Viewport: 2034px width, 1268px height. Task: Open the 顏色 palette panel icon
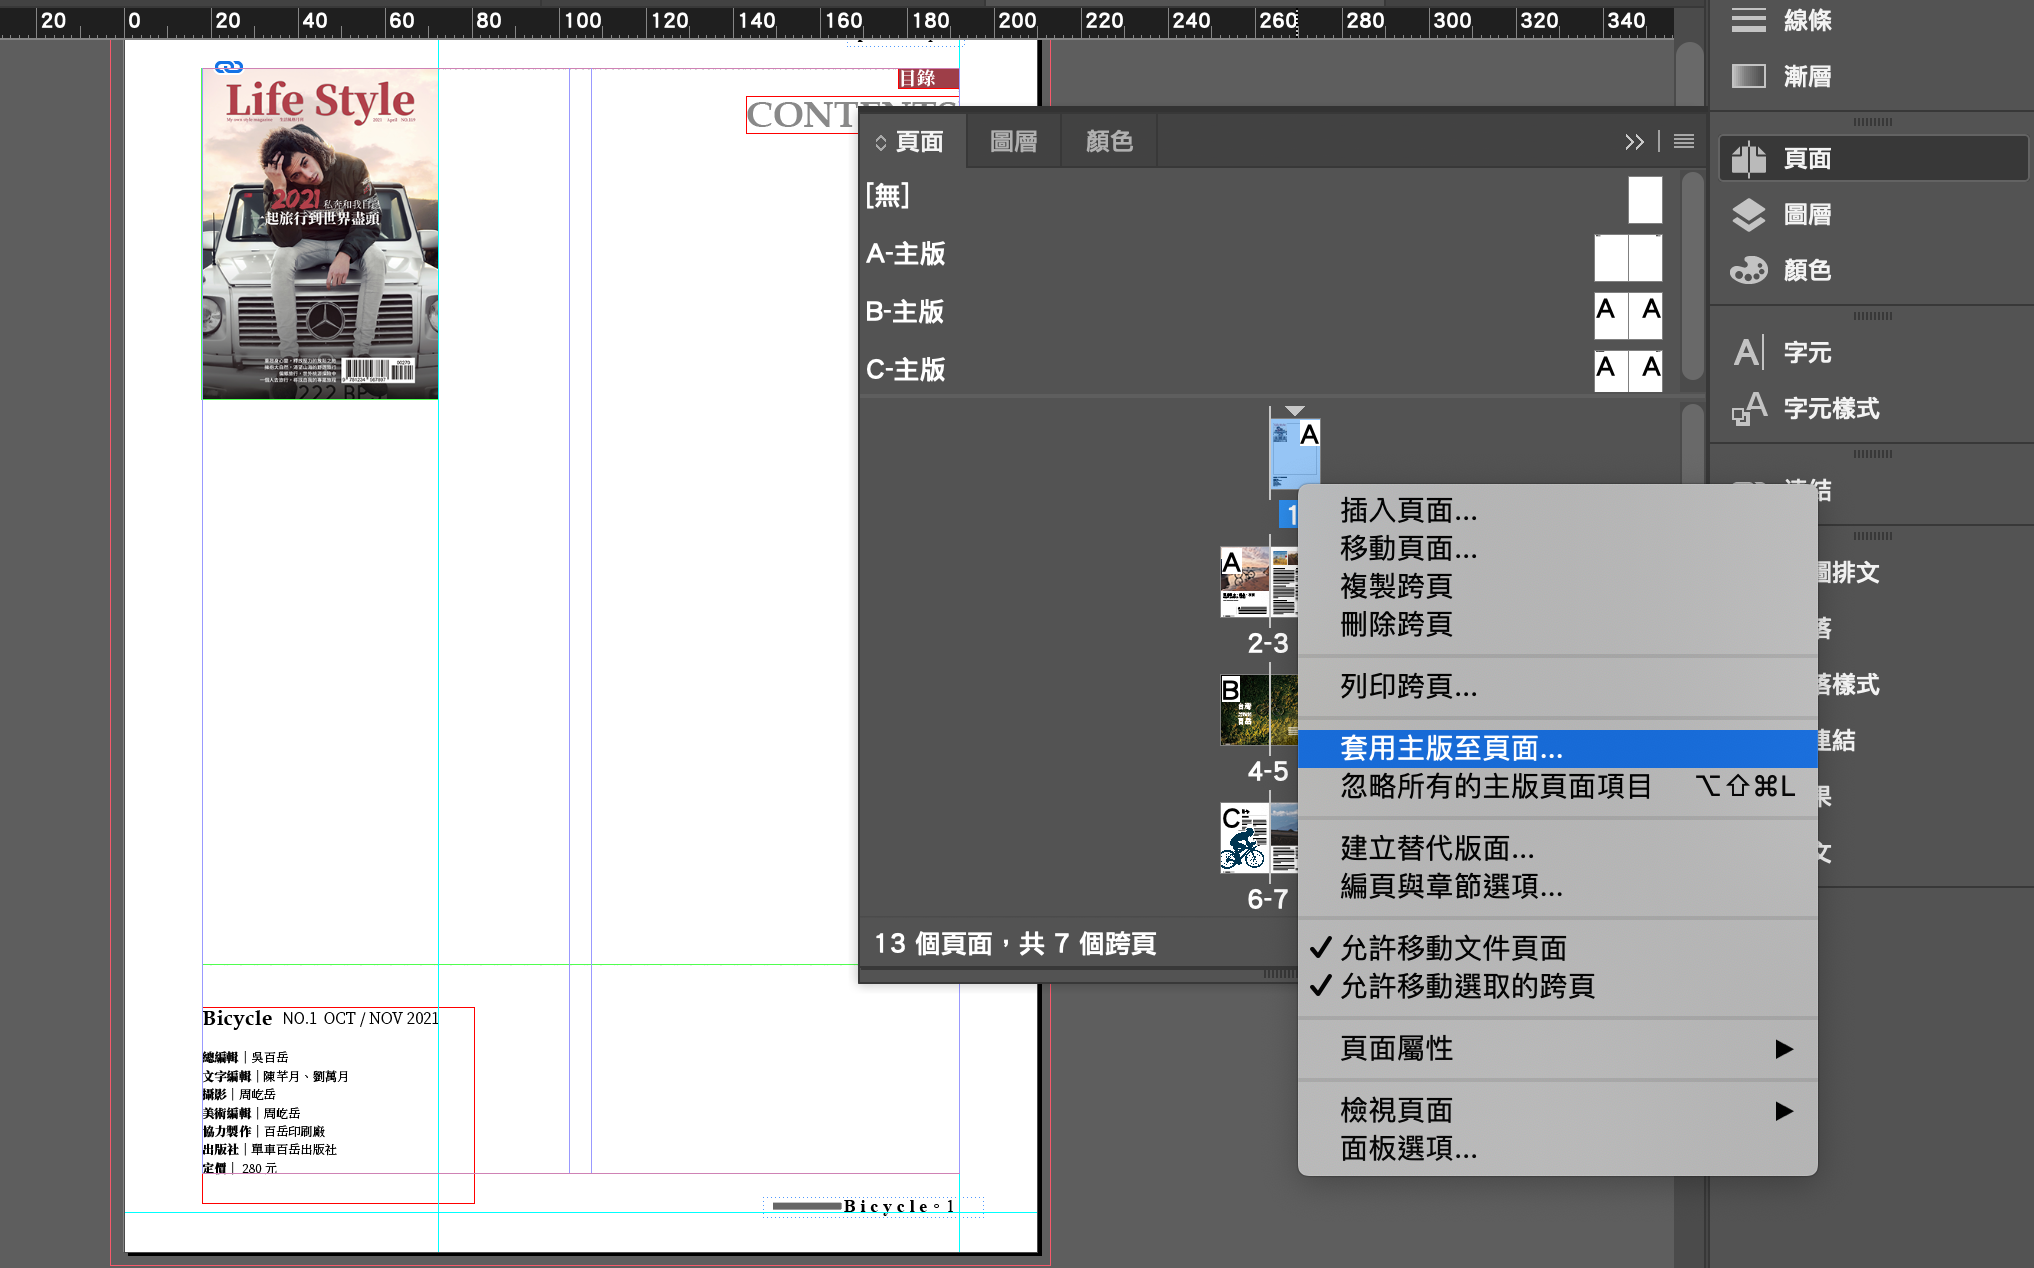click(x=1749, y=270)
